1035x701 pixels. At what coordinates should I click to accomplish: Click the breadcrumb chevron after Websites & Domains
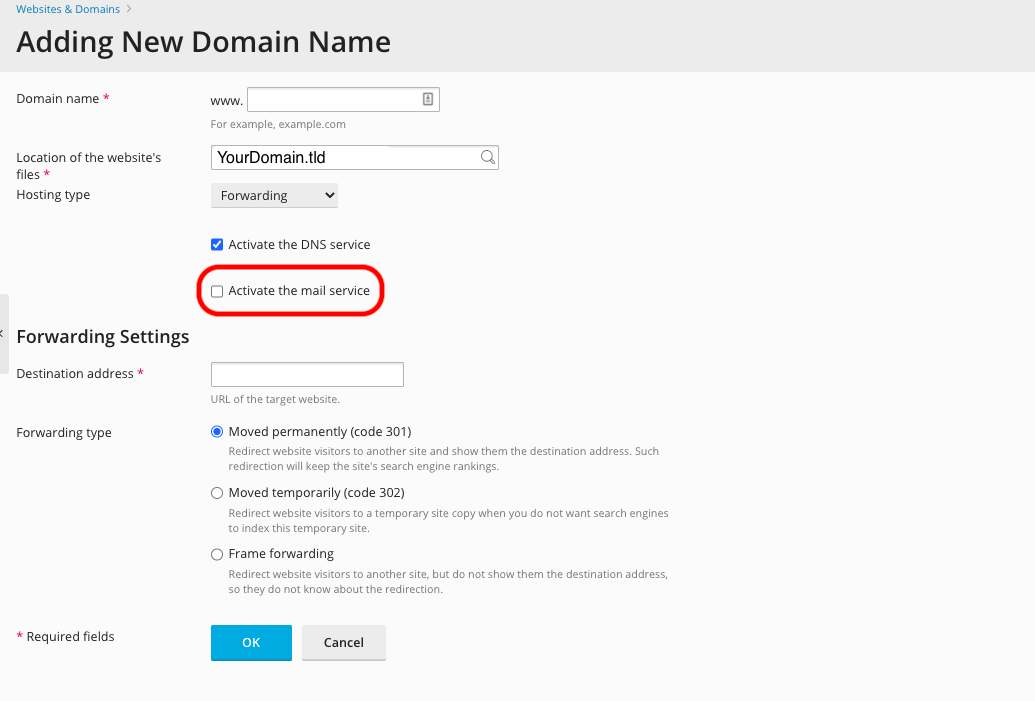[x=129, y=9]
